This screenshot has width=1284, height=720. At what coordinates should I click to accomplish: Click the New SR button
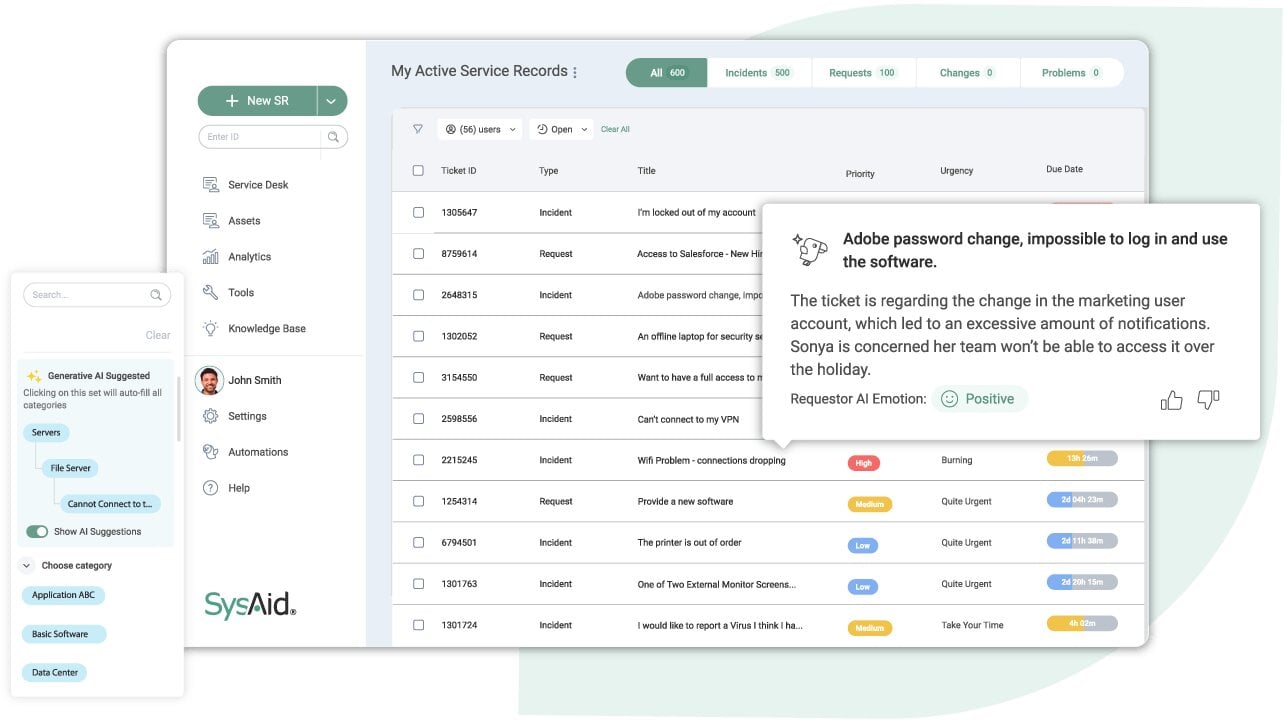[x=258, y=101]
